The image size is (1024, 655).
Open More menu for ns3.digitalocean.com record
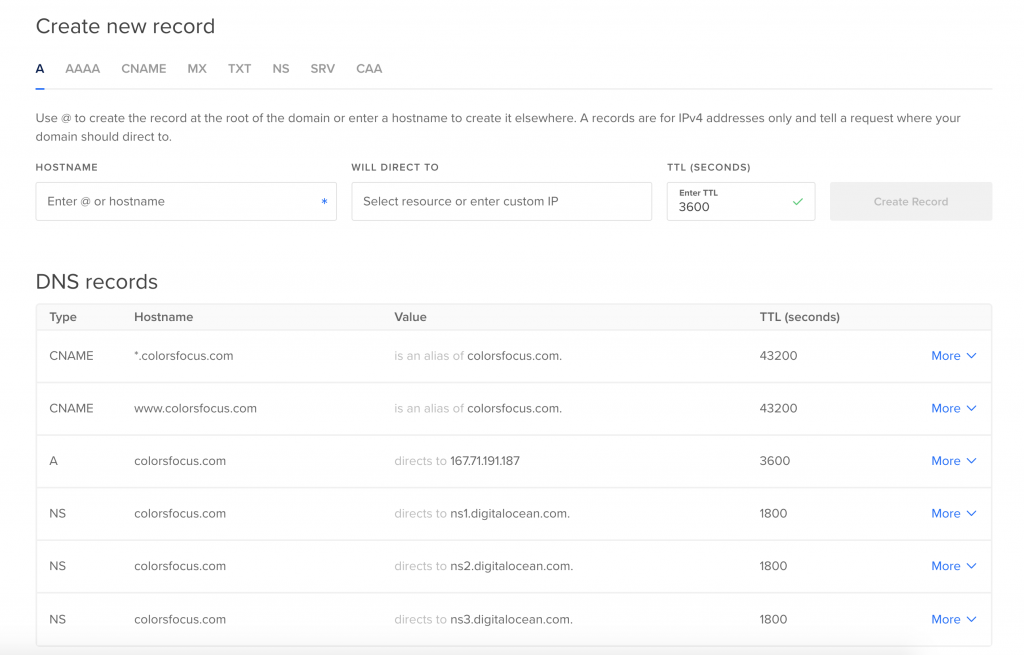point(953,619)
